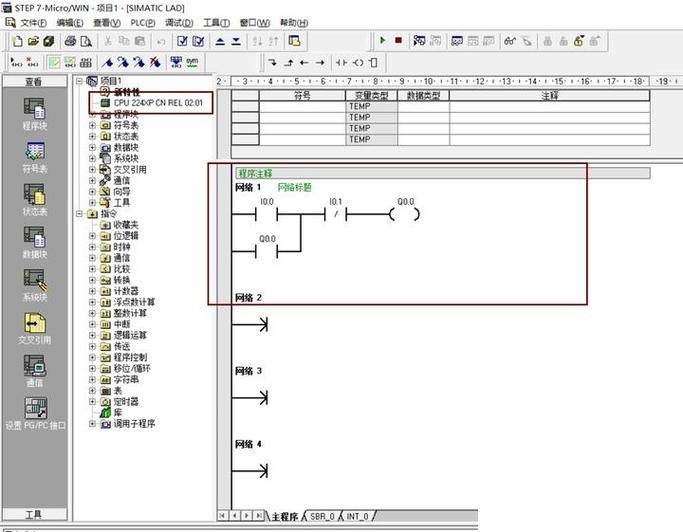Compile the current program block icon
Viewport: 683px width, 532px height.
point(183,41)
